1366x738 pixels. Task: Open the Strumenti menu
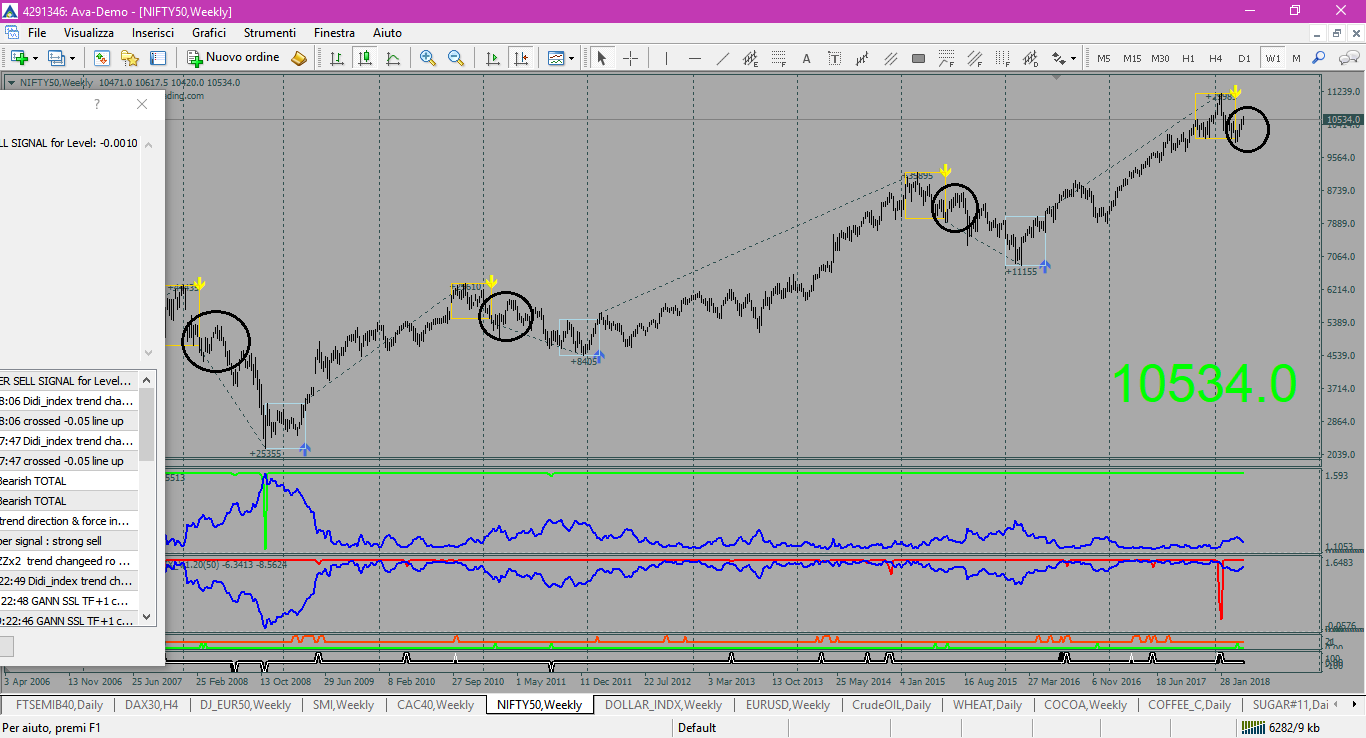pos(269,33)
